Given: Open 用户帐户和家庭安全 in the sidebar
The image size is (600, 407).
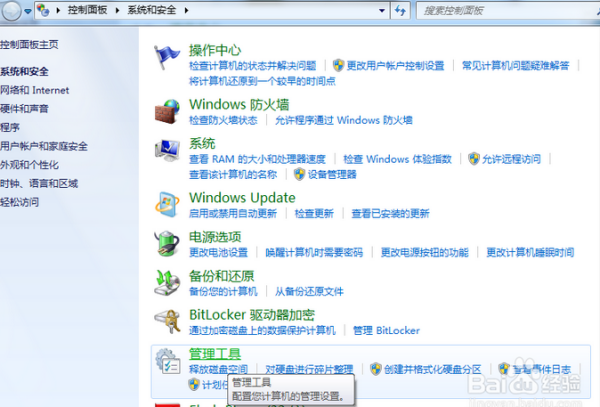Looking at the screenshot, I should pyautogui.click(x=44, y=146).
